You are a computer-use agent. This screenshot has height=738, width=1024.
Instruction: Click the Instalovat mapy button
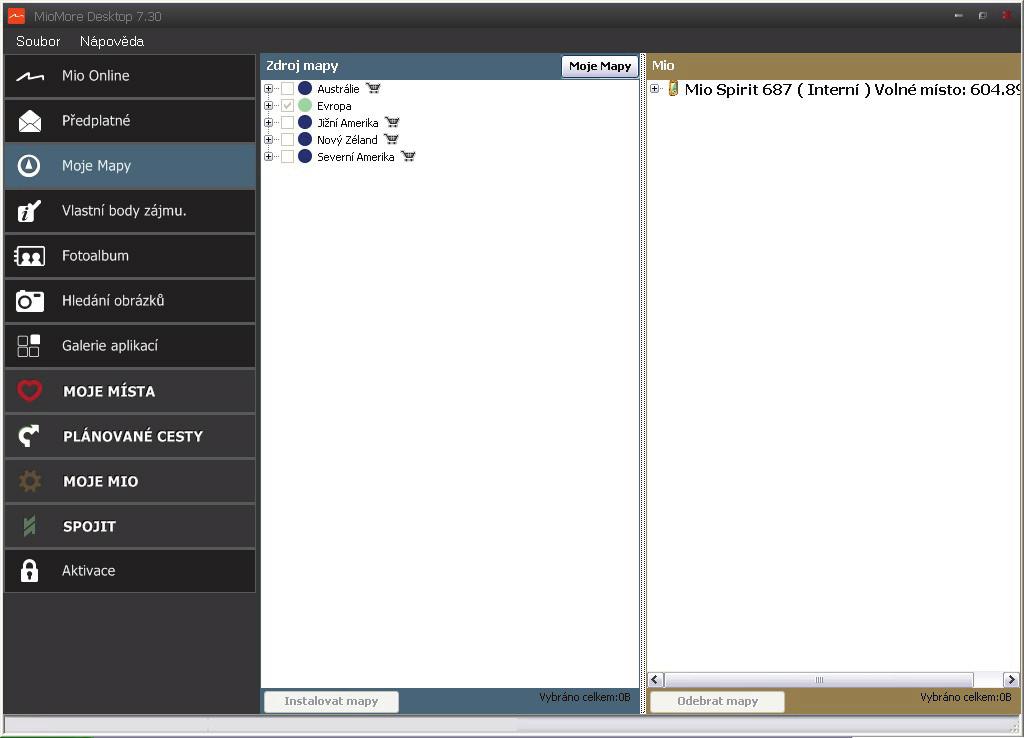[331, 701]
